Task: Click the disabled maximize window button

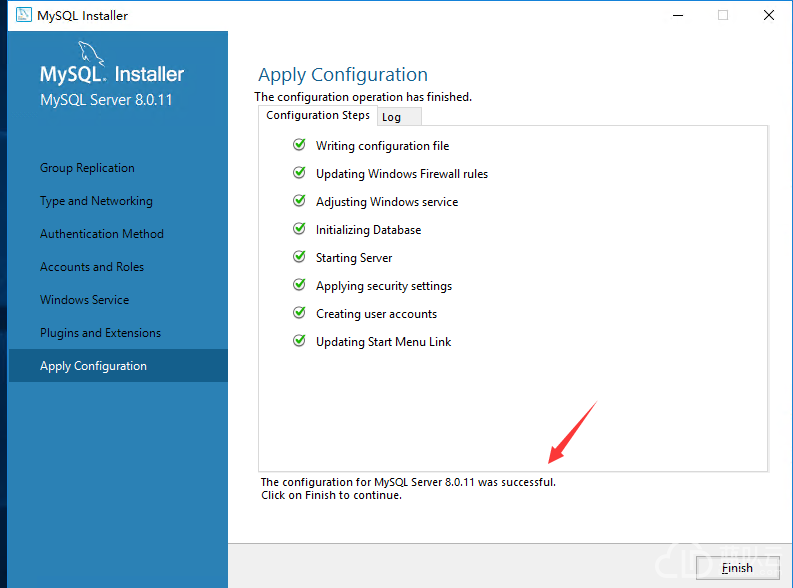Action: pos(723,15)
